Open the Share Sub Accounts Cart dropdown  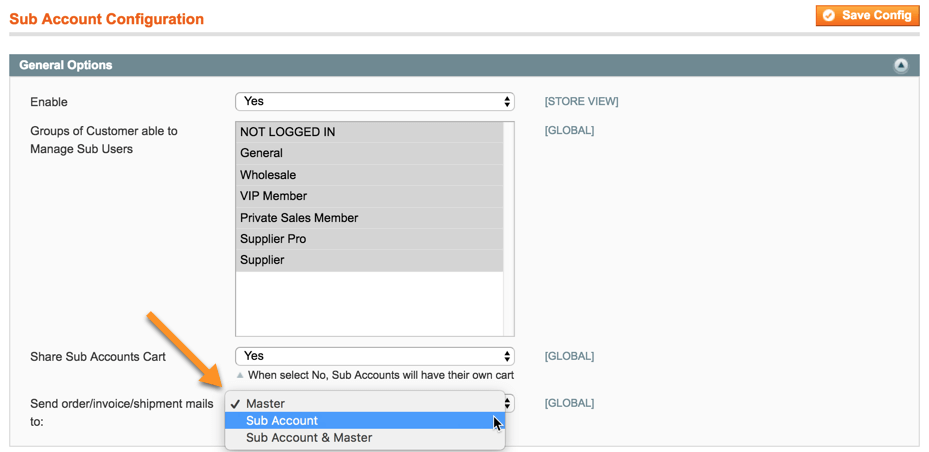tap(375, 356)
